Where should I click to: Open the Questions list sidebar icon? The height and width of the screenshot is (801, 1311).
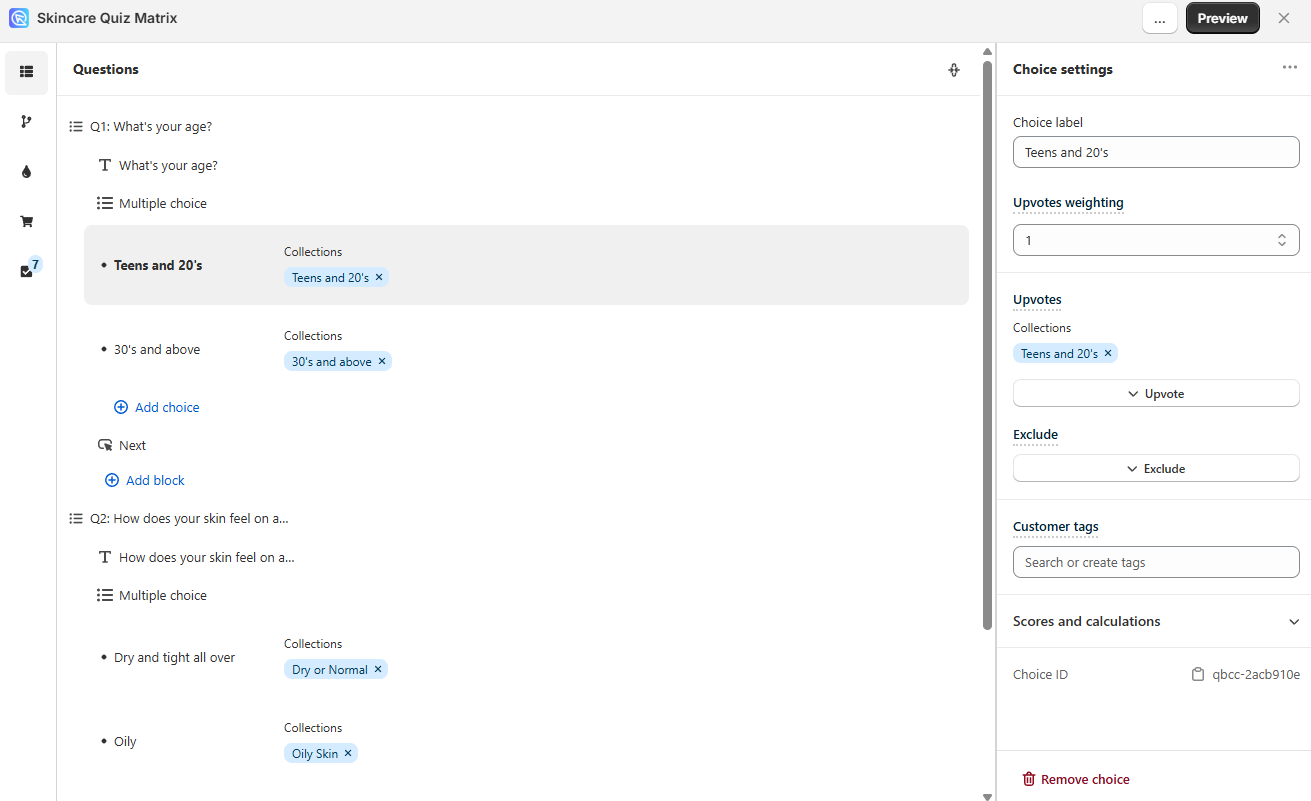point(26,72)
